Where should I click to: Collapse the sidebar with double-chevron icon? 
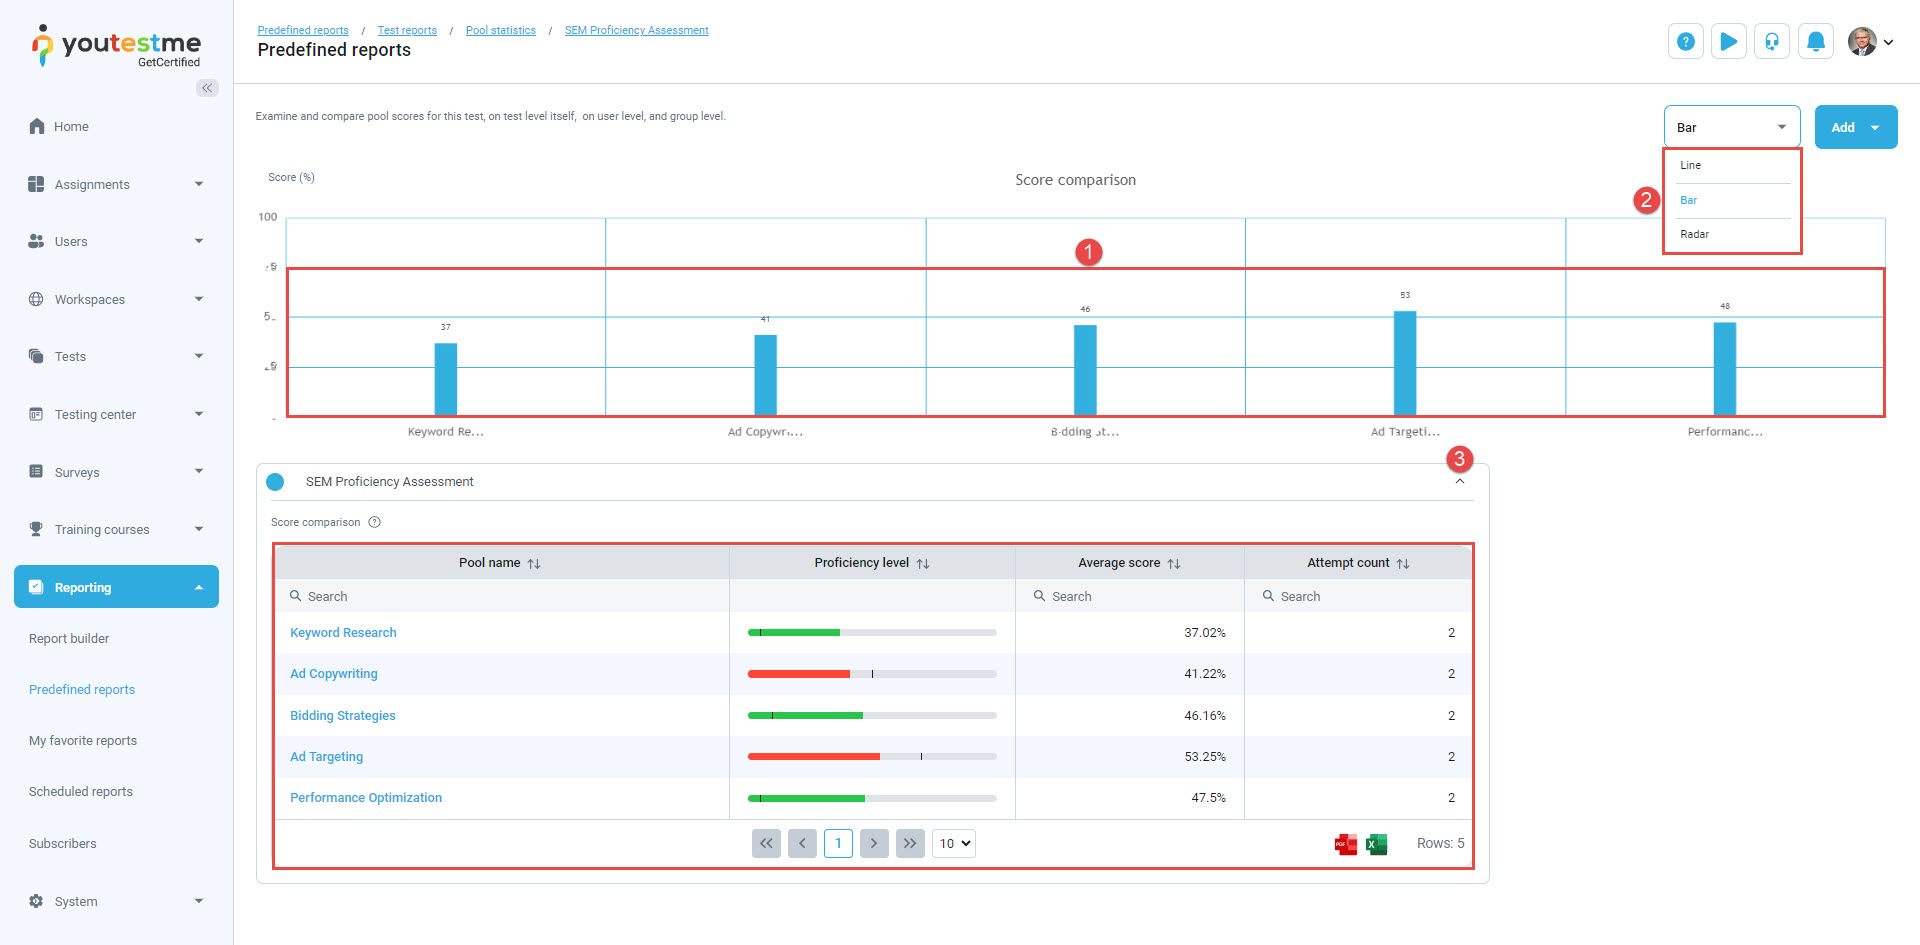point(207,88)
